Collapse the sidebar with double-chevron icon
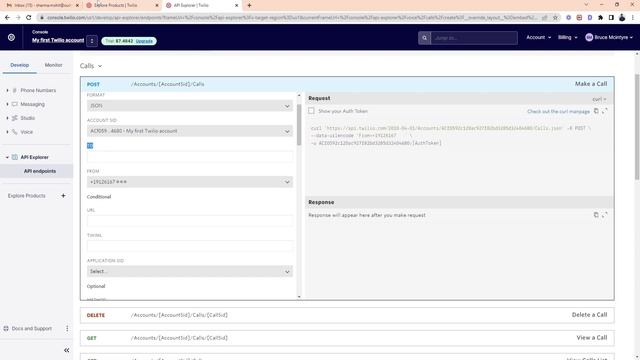The height and width of the screenshot is (360, 640). point(67,350)
